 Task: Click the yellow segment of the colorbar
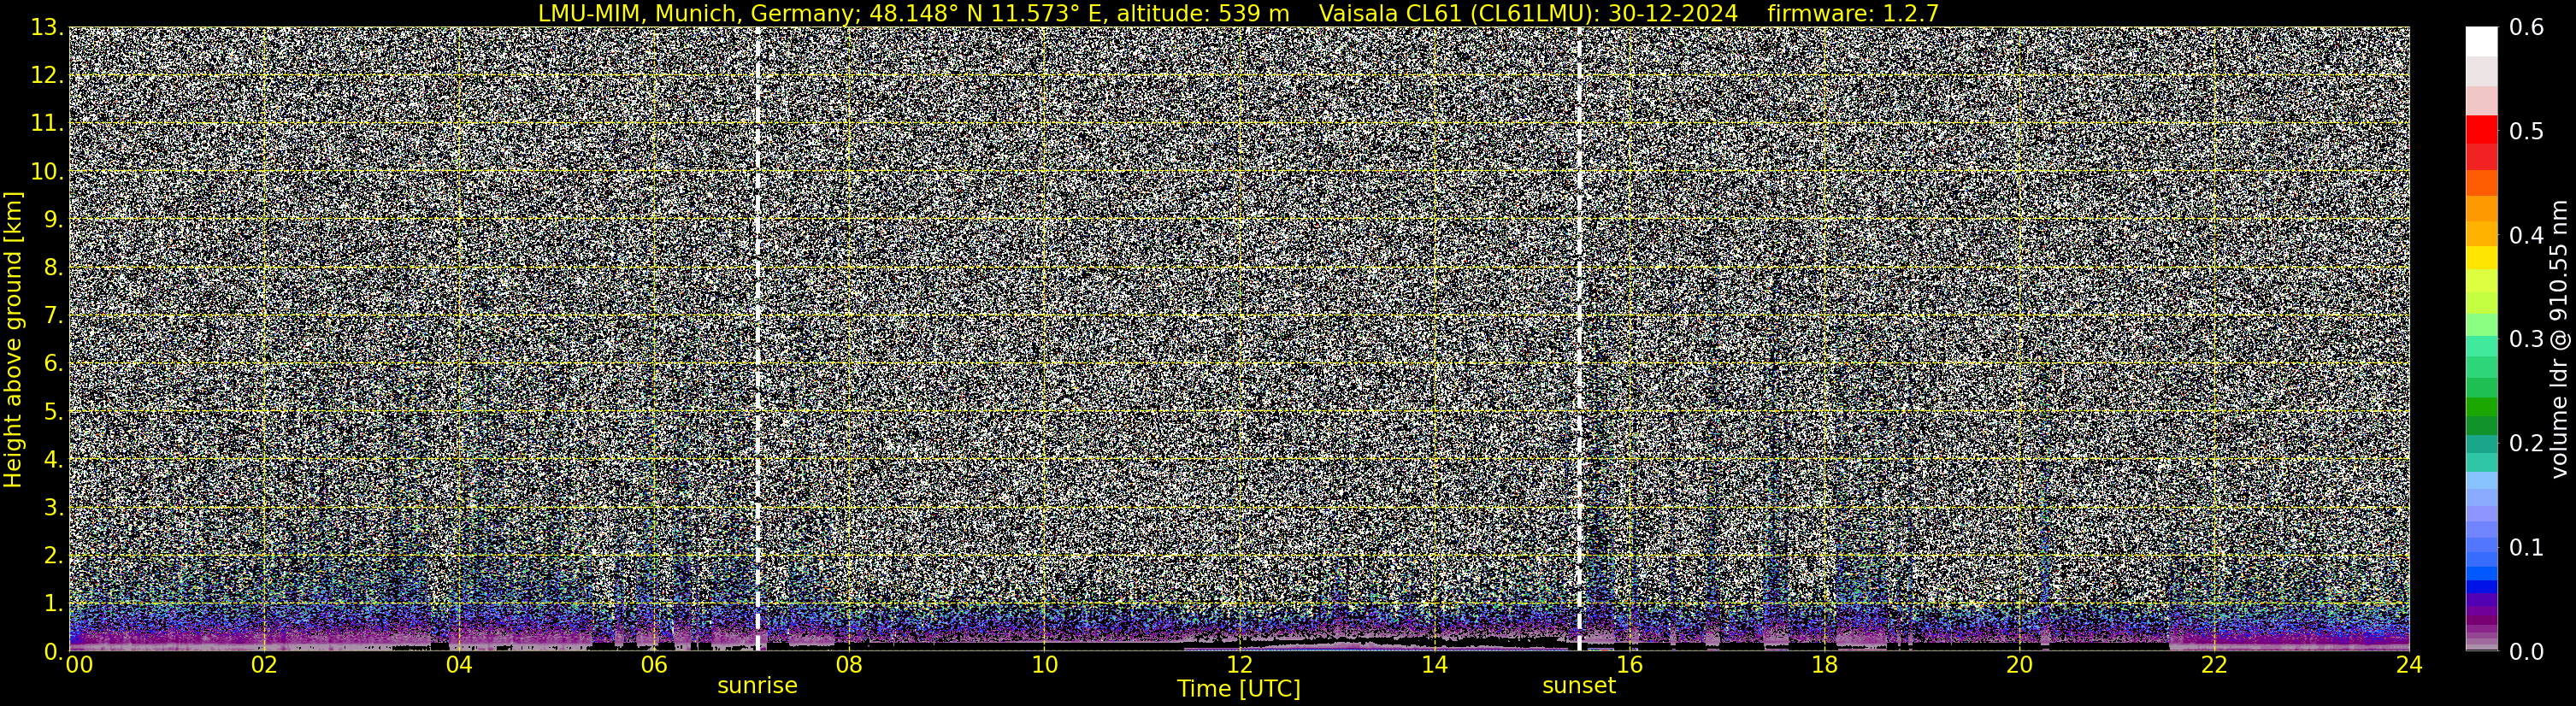pyautogui.click(x=2481, y=256)
